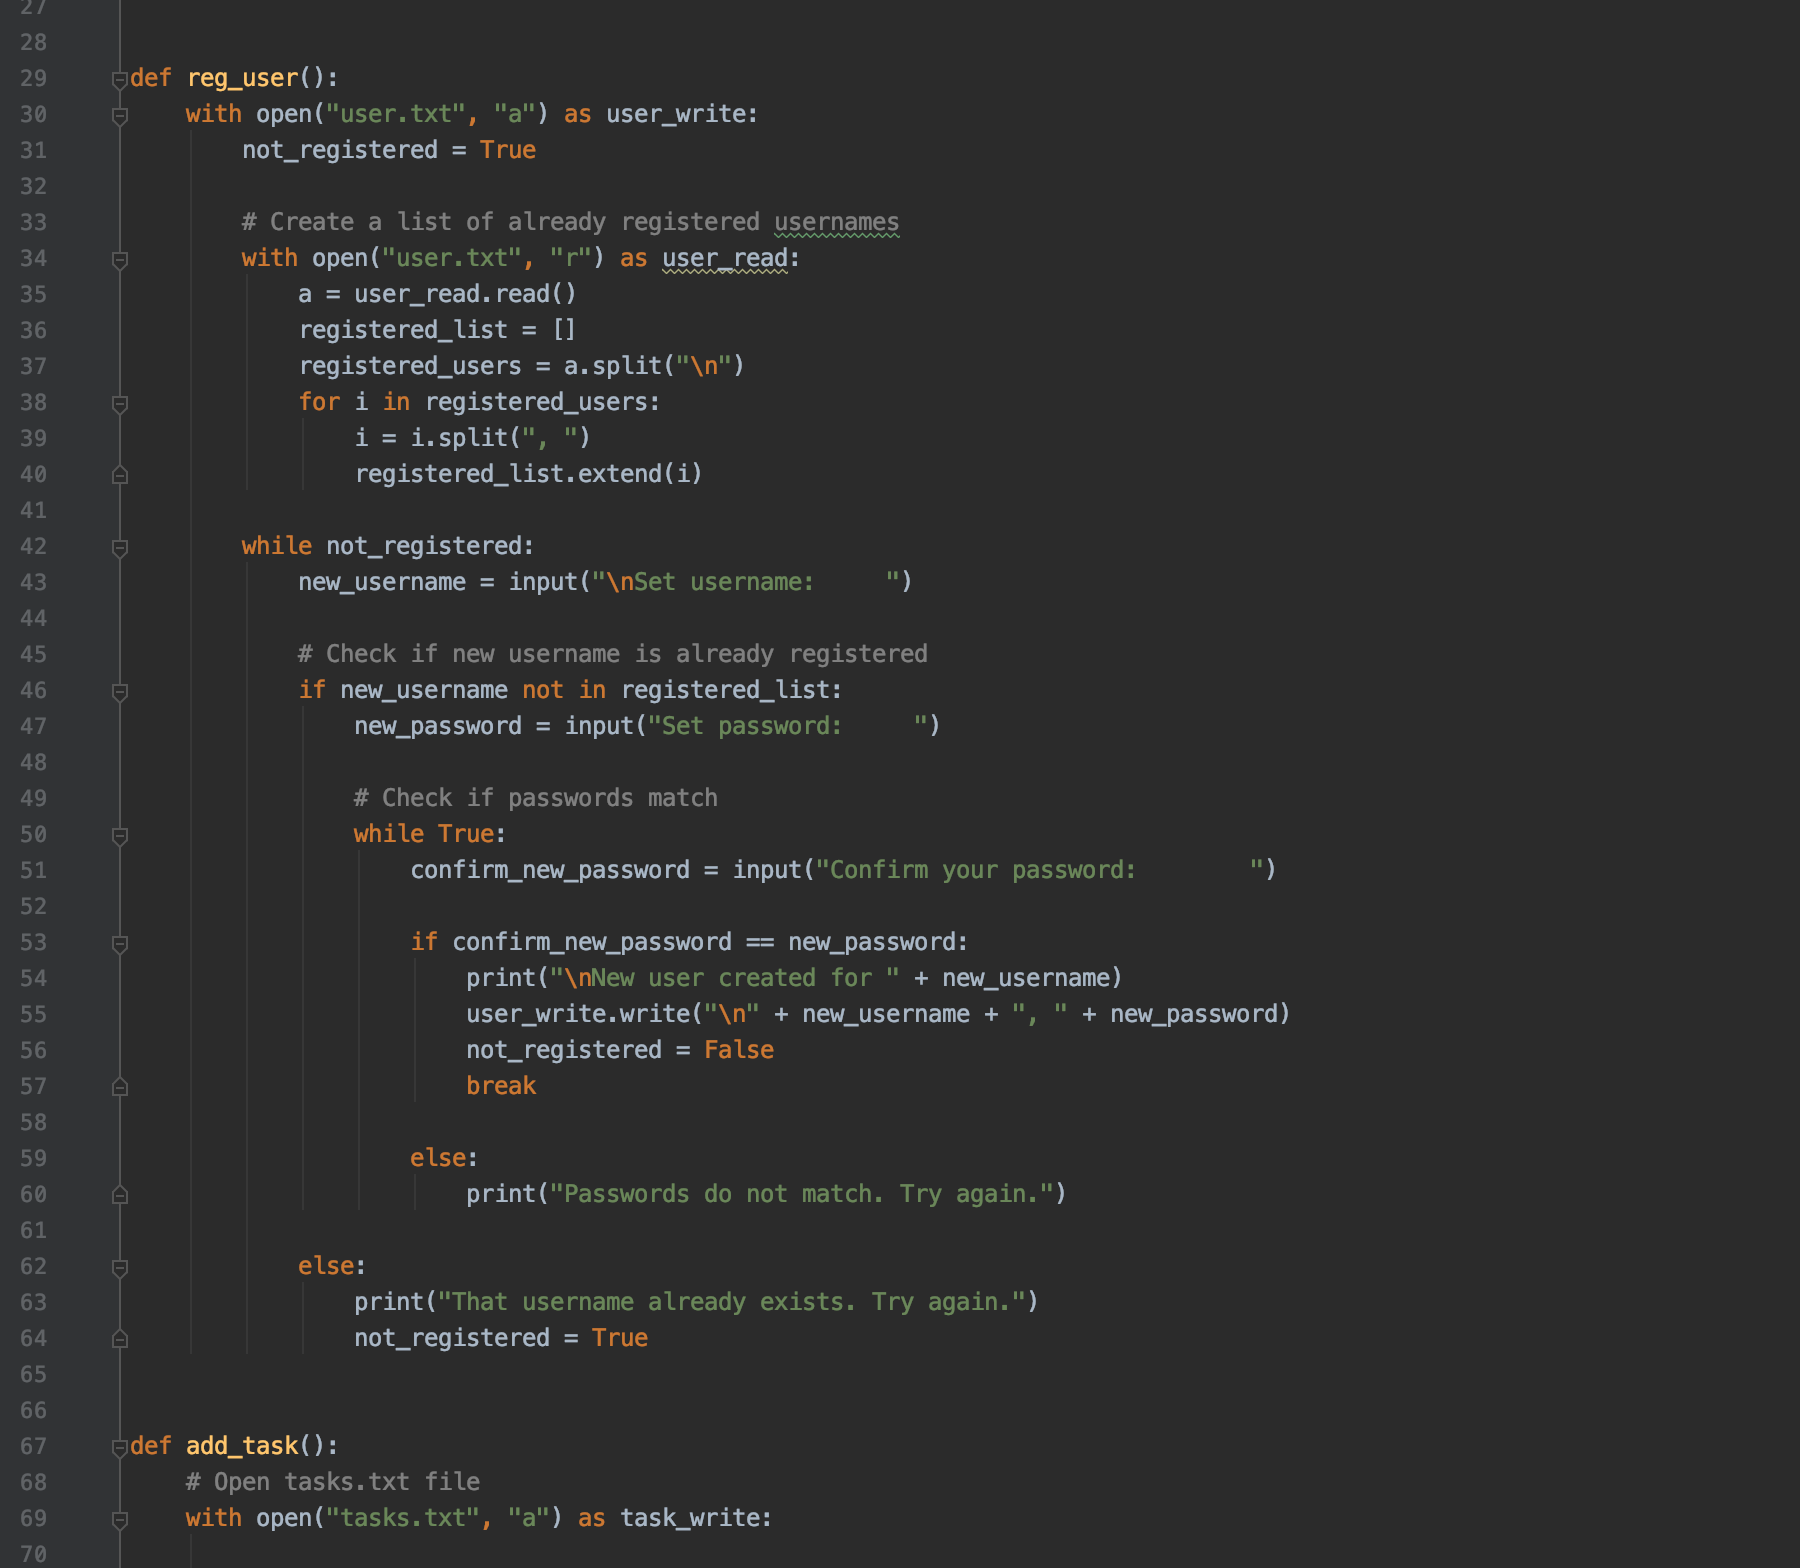This screenshot has width=1800, height=1568.
Task: Click the reg_user function name
Action: tap(243, 78)
